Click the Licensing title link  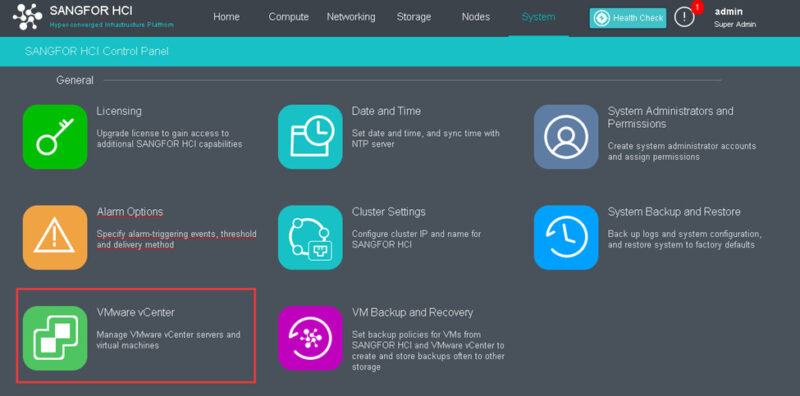[119, 111]
